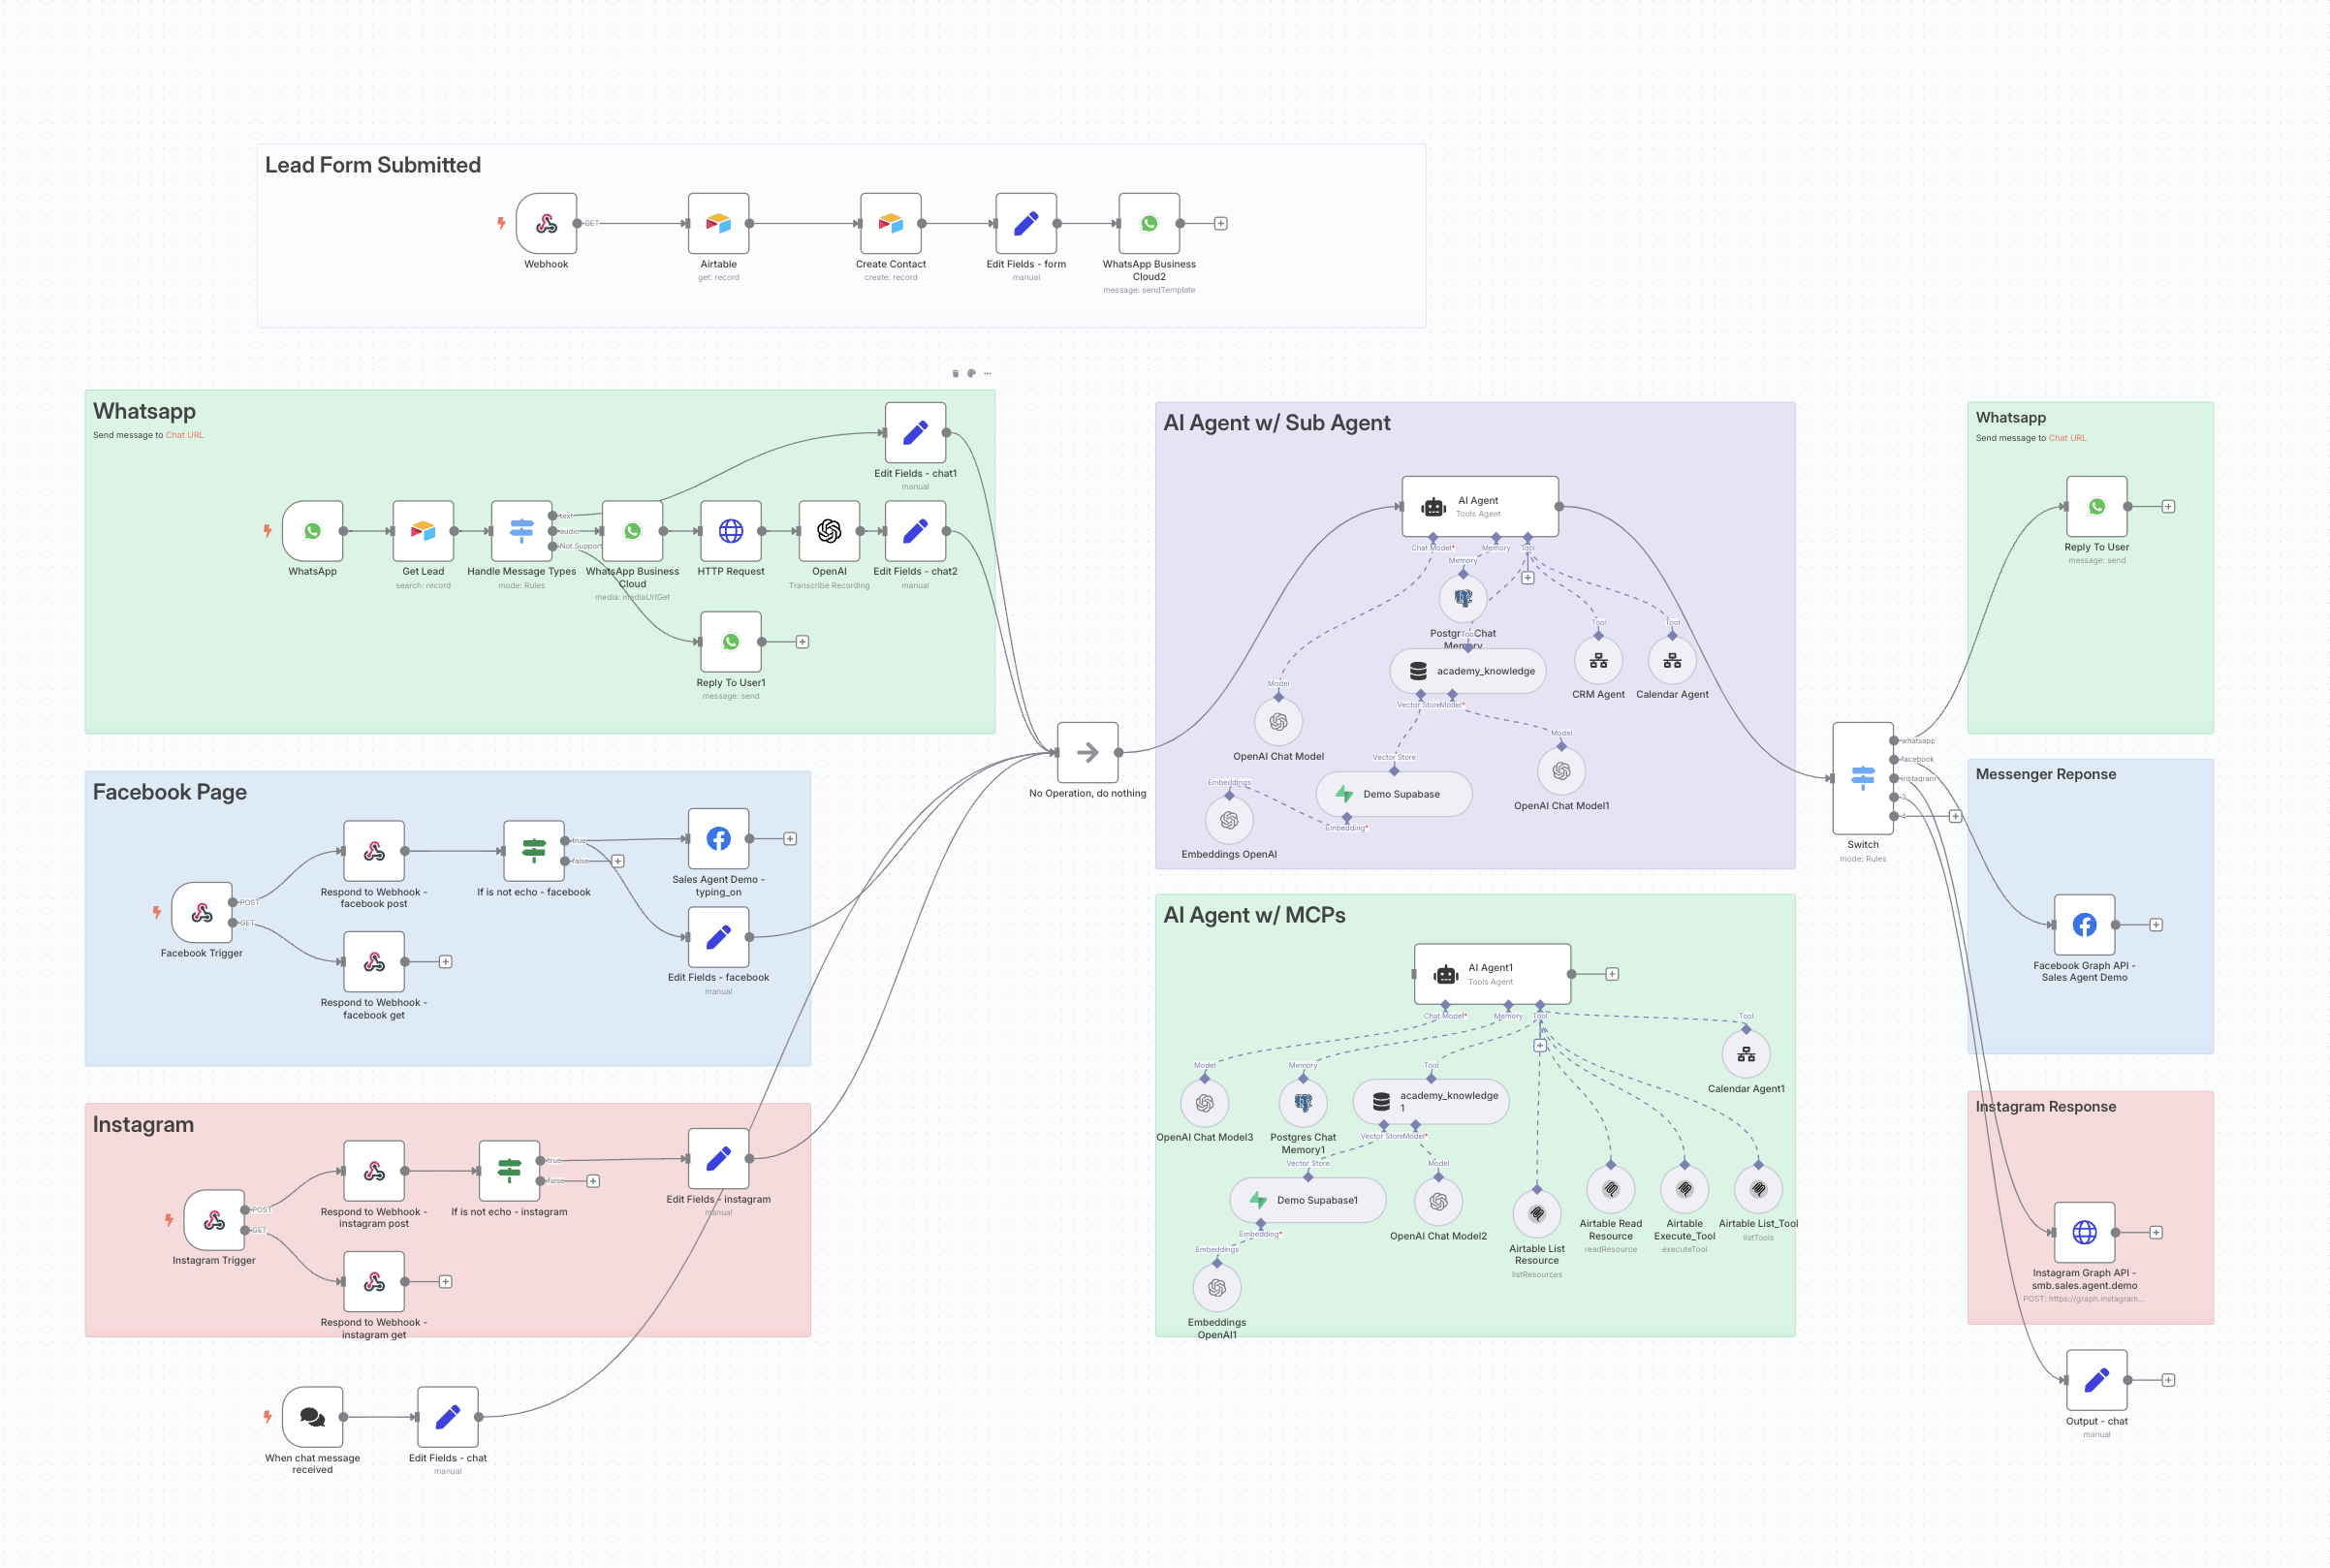Follow the Chat URL link in right Whatsapp note
The image size is (2330, 1568).
2067,438
